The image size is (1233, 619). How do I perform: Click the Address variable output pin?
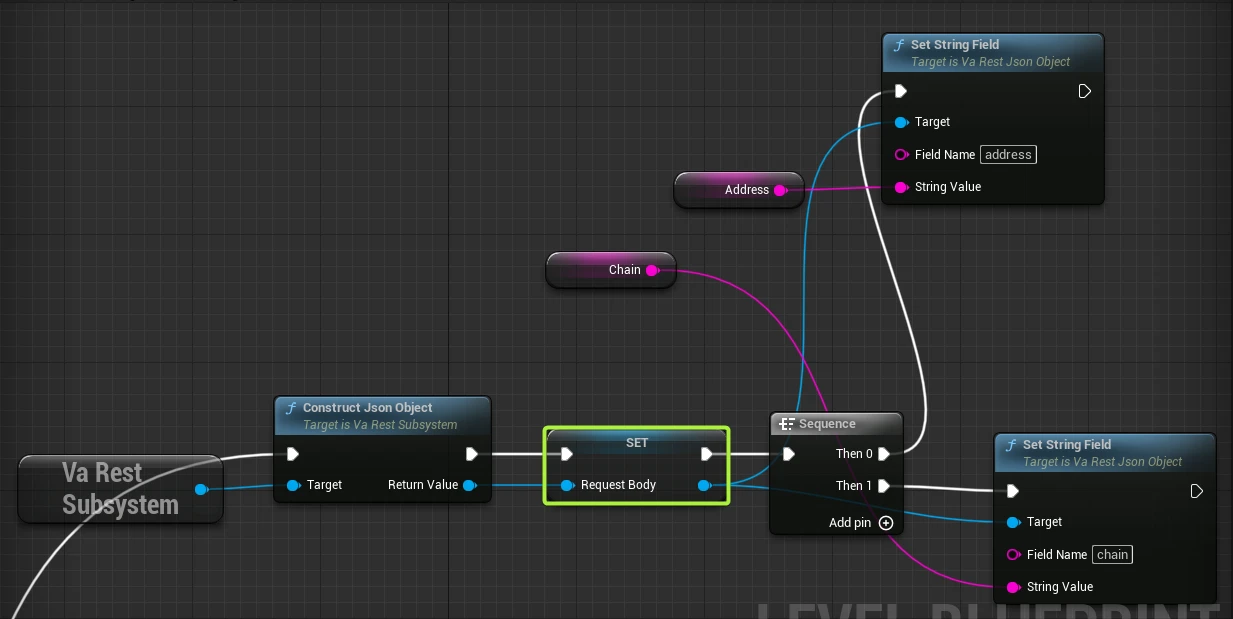[781, 190]
